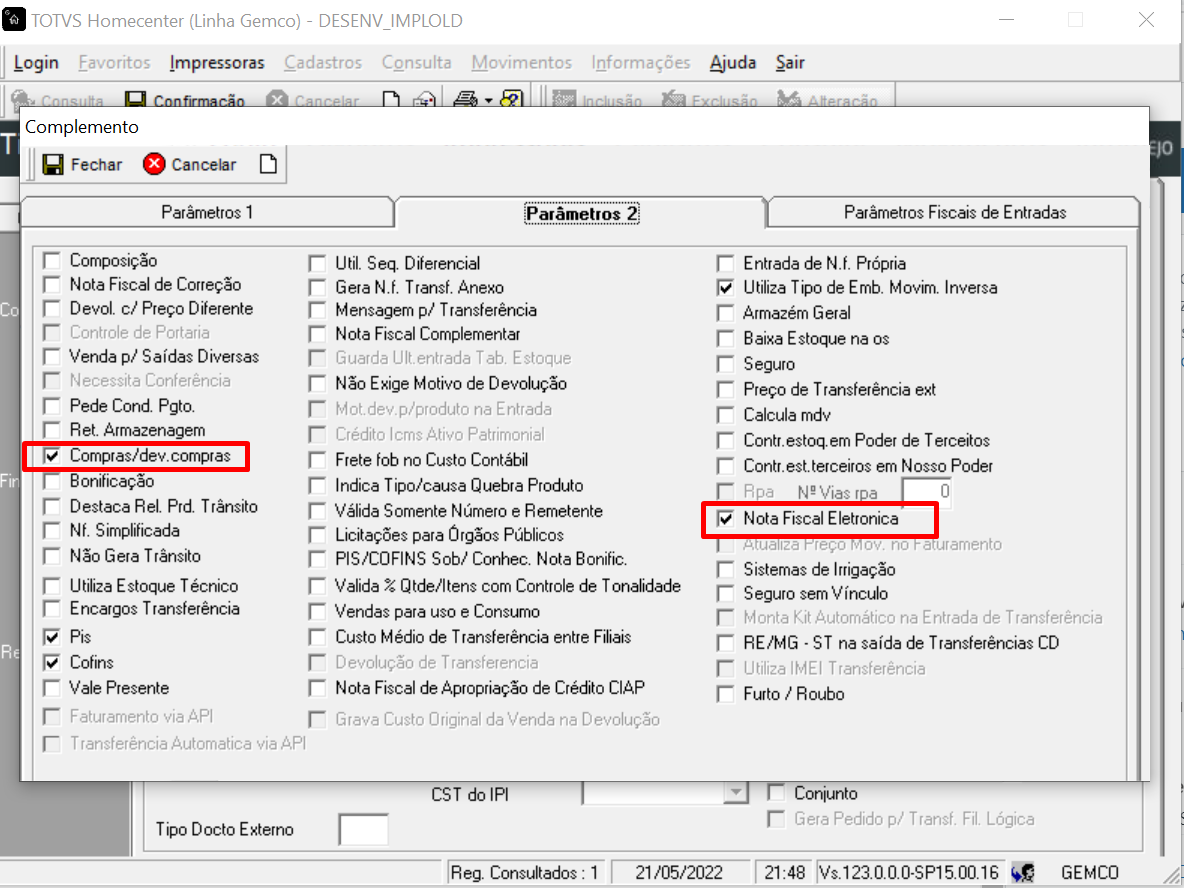The image size is (1184, 888).
Task: Click the Nº Vias rpa number field
Action: pos(927,492)
